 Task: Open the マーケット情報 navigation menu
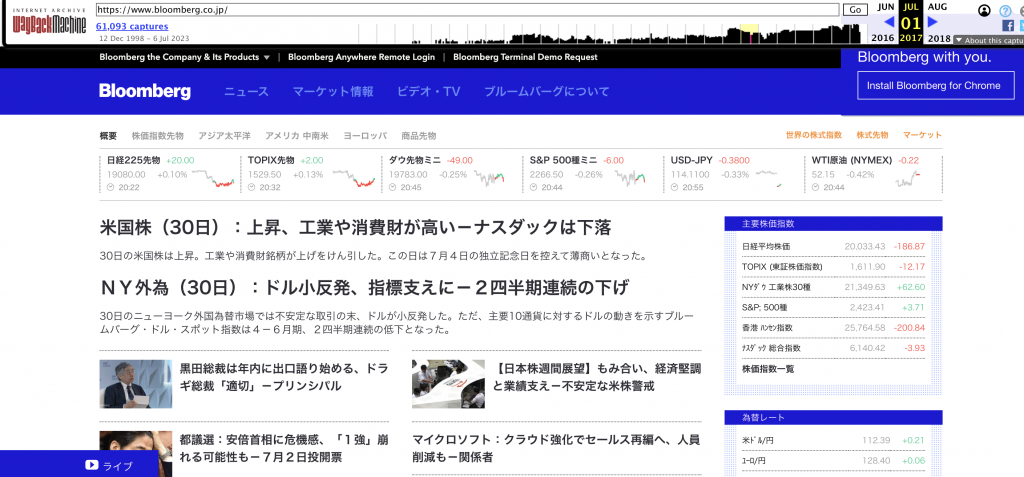(x=333, y=91)
